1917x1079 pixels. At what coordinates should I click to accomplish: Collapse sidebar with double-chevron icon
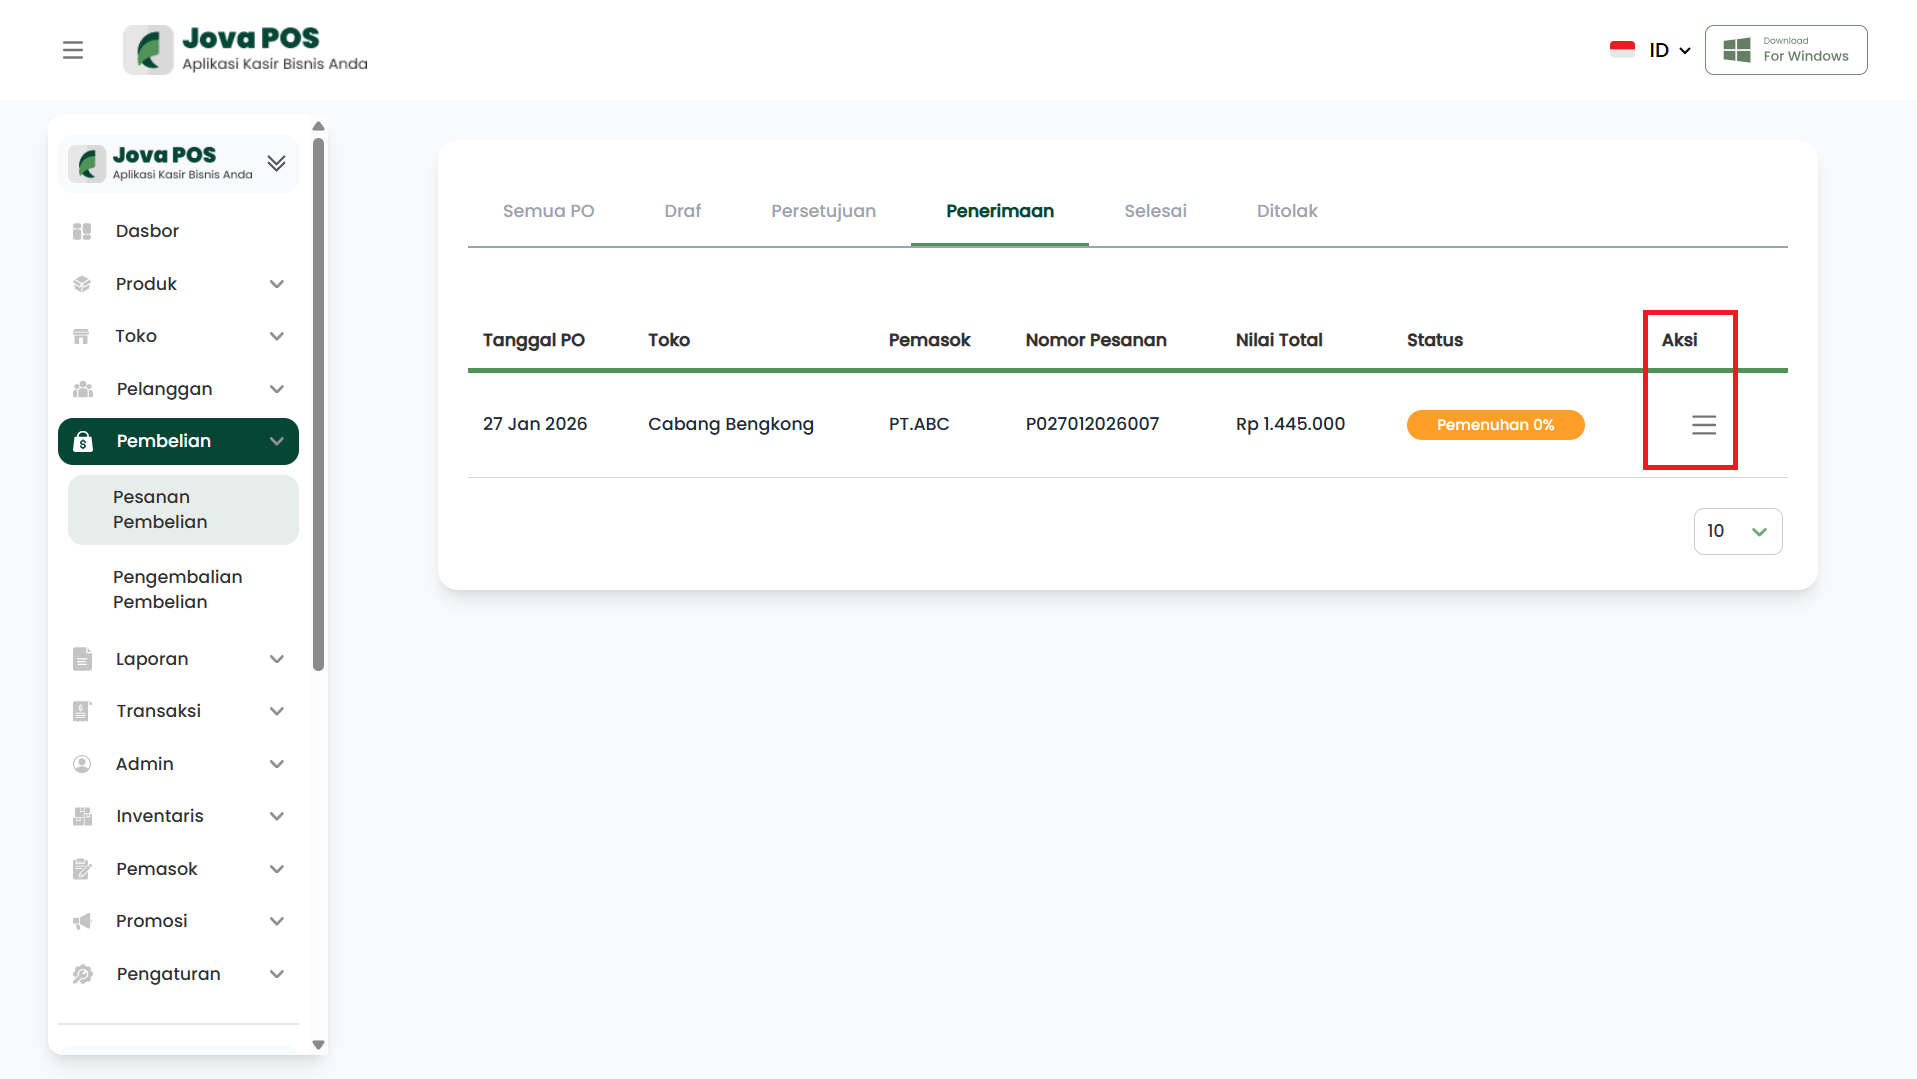pyautogui.click(x=277, y=163)
